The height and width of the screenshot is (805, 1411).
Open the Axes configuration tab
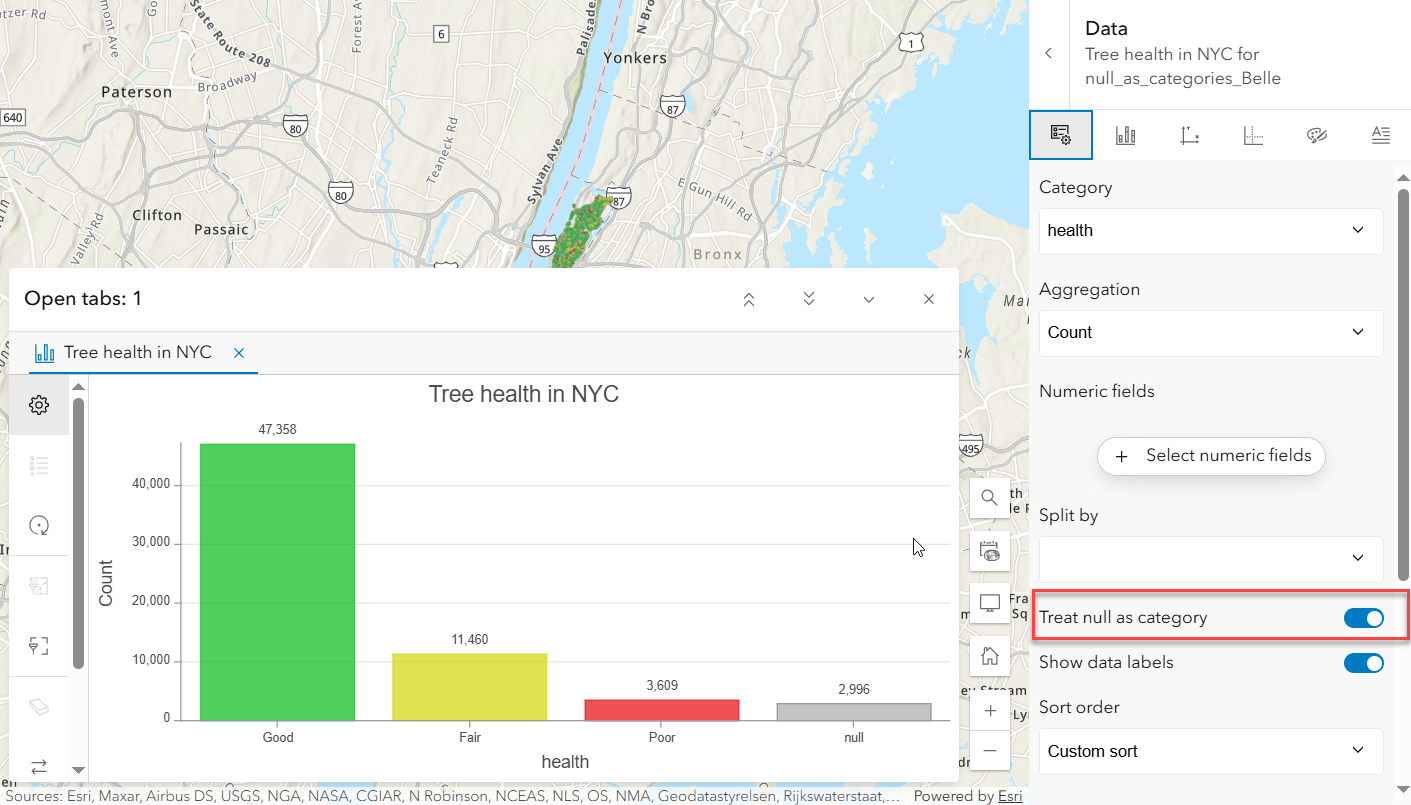coord(1189,134)
